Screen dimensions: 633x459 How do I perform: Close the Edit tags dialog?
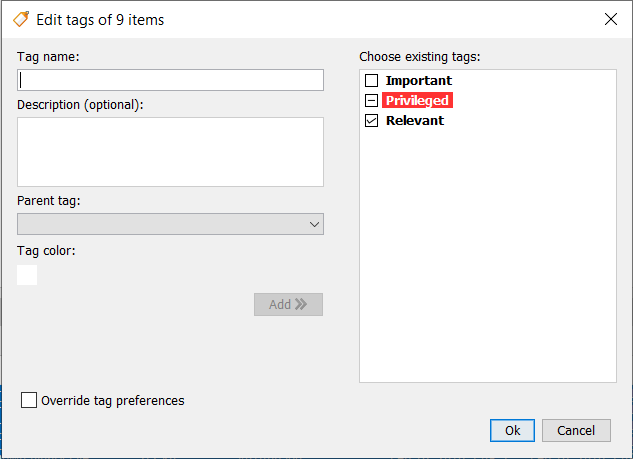(x=611, y=19)
